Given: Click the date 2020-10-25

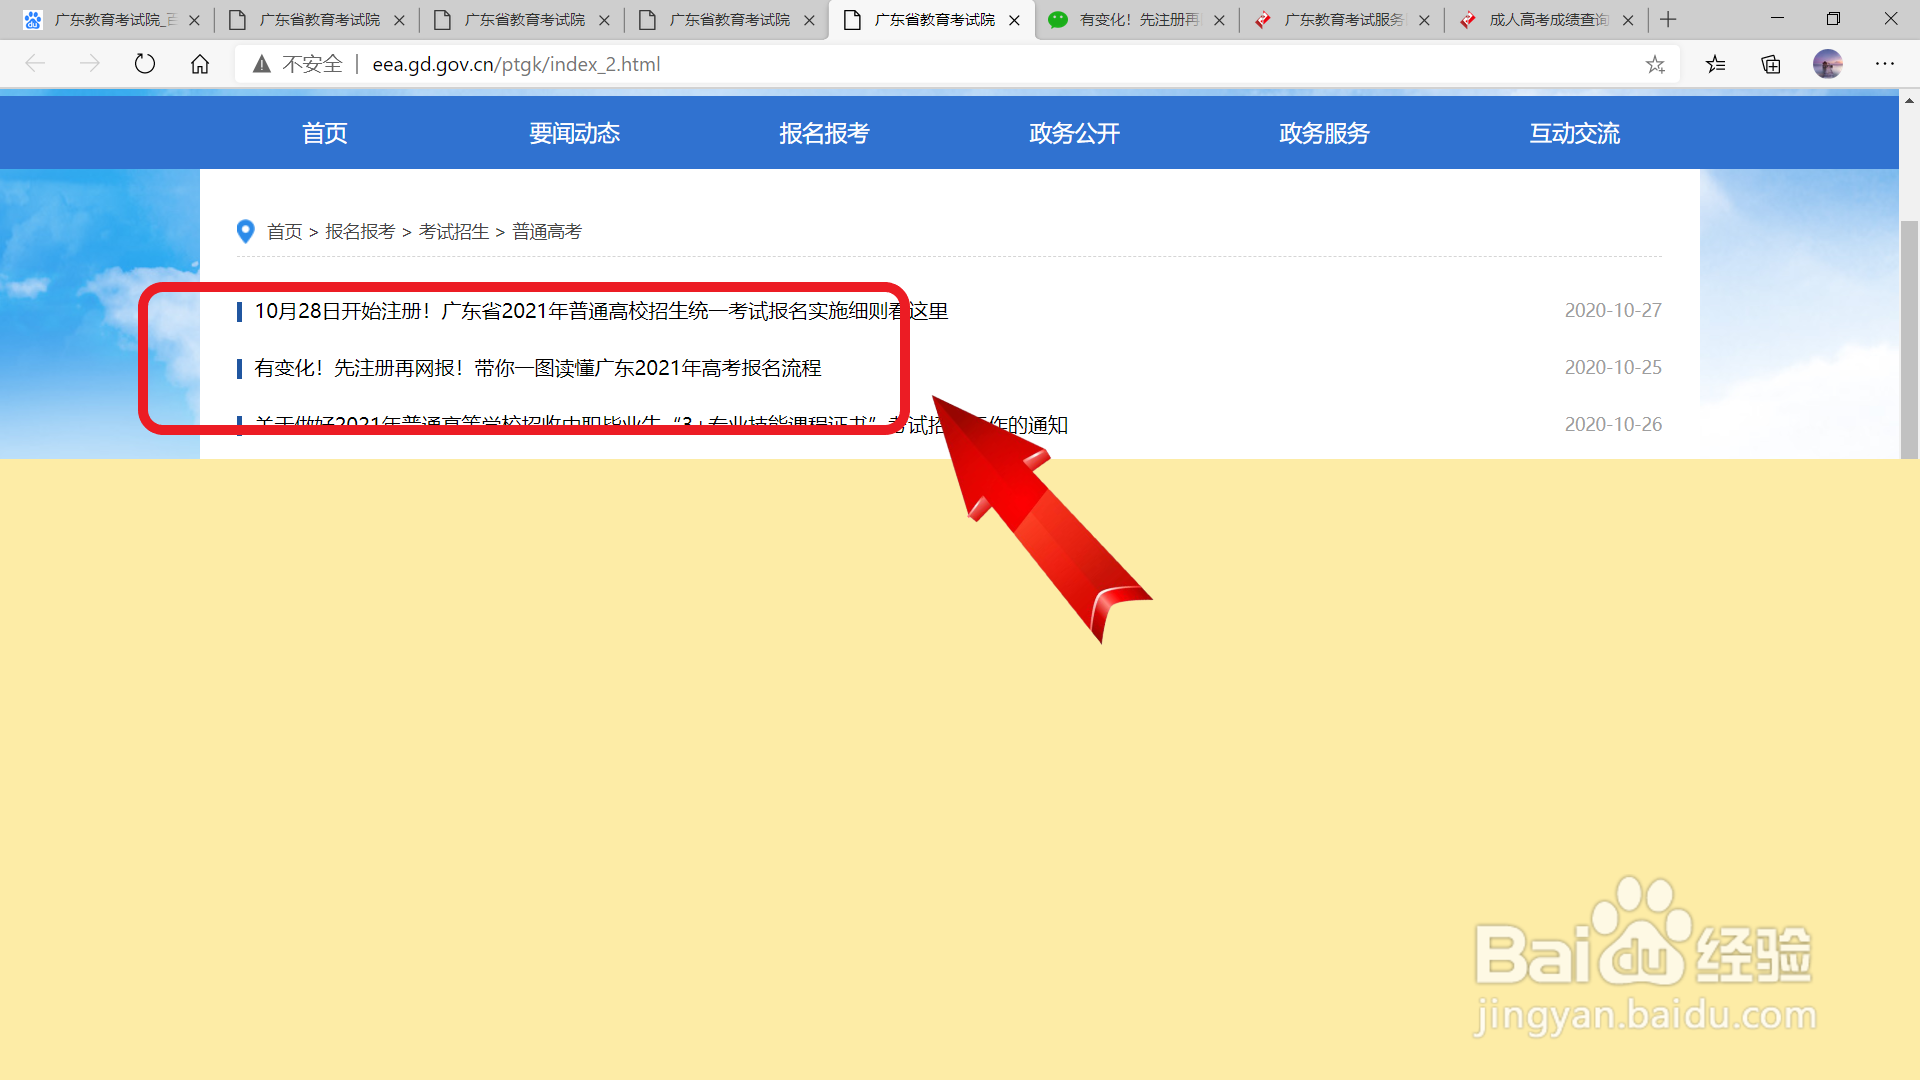Looking at the screenshot, I should (x=1613, y=368).
